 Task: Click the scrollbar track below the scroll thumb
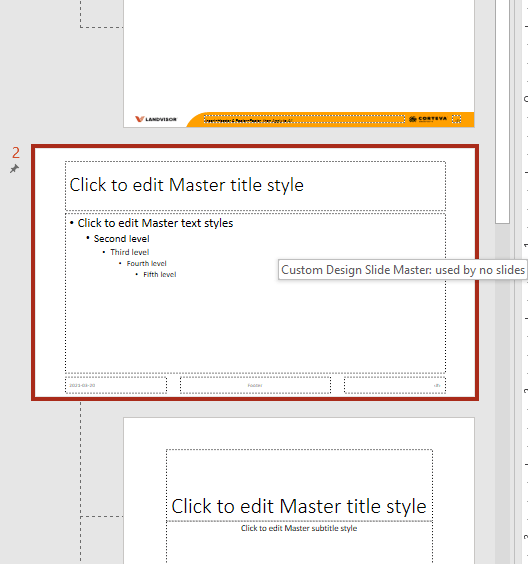(x=502, y=394)
